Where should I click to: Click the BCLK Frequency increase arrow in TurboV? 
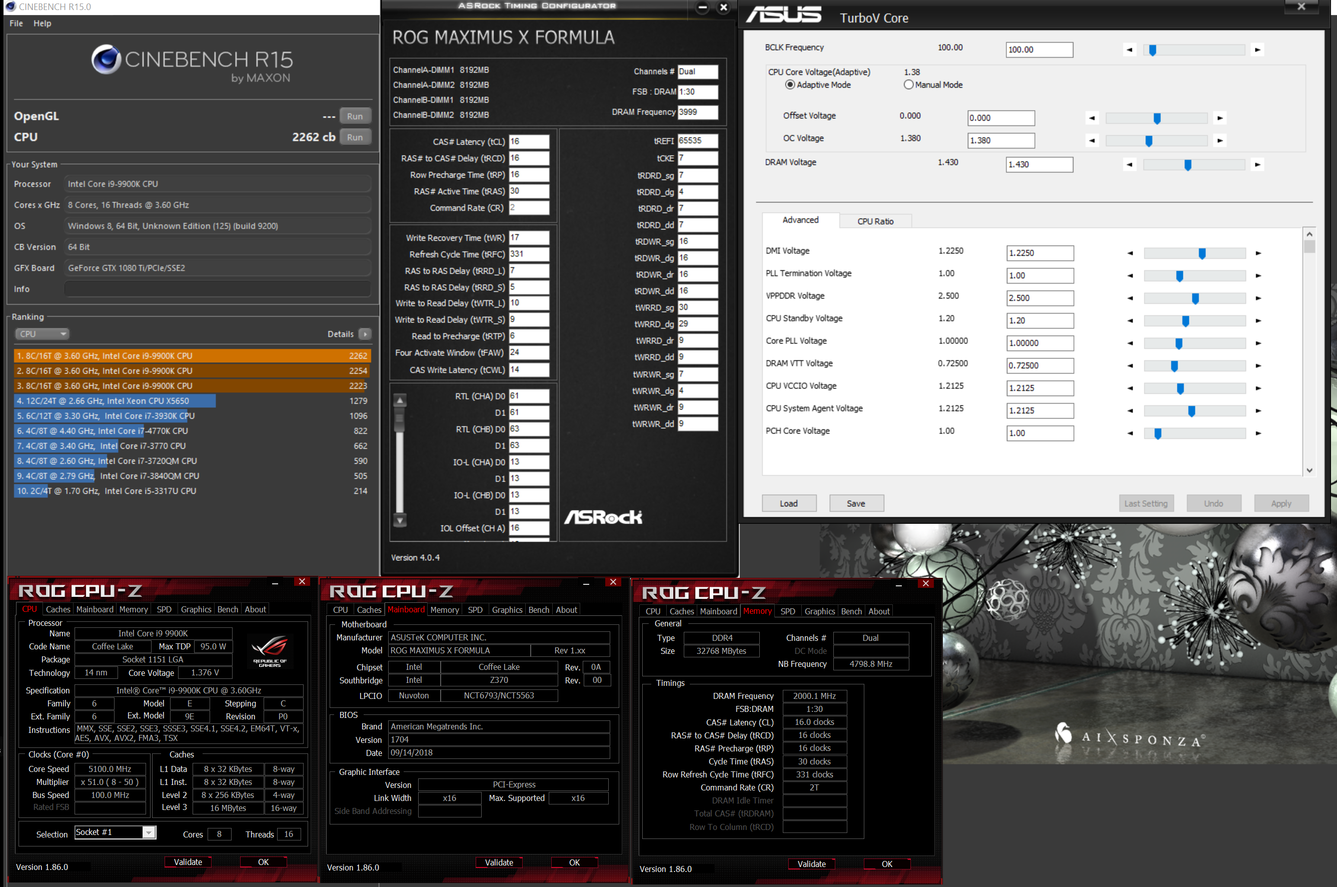[1258, 50]
